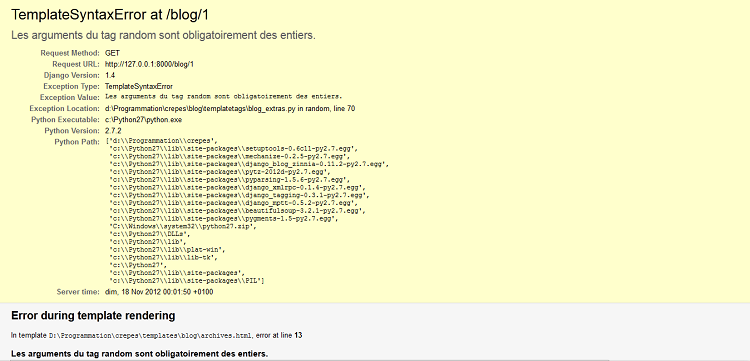Select the site-packages\\PIL path entry
This screenshot has width=750, height=361.
[x=187, y=280]
